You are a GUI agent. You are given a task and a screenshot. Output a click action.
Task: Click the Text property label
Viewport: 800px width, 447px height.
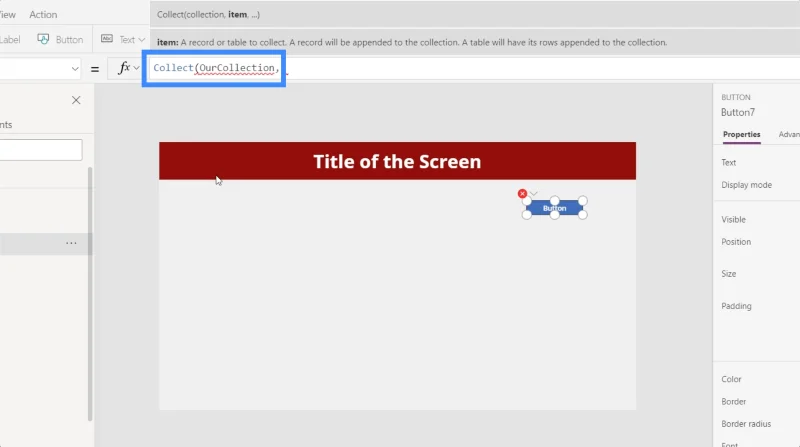(x=729, y=162)
